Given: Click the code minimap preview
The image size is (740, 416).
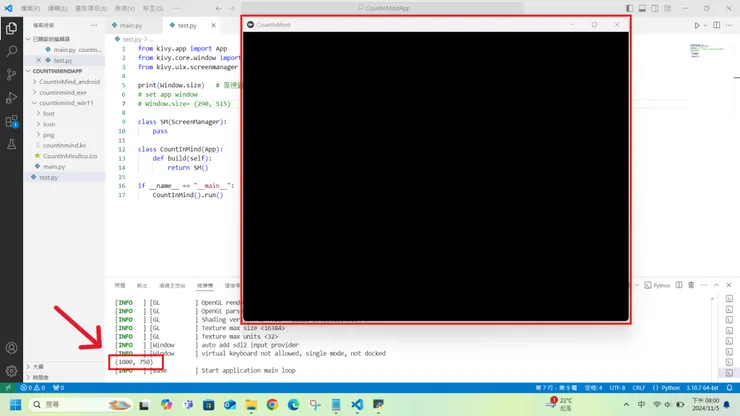Looking at the screenshot, I should tap(706, 51).
